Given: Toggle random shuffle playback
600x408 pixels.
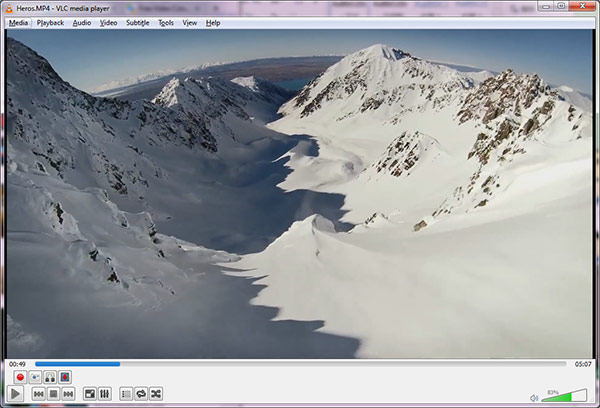Looking at the screenshot, I should [156, 393].
